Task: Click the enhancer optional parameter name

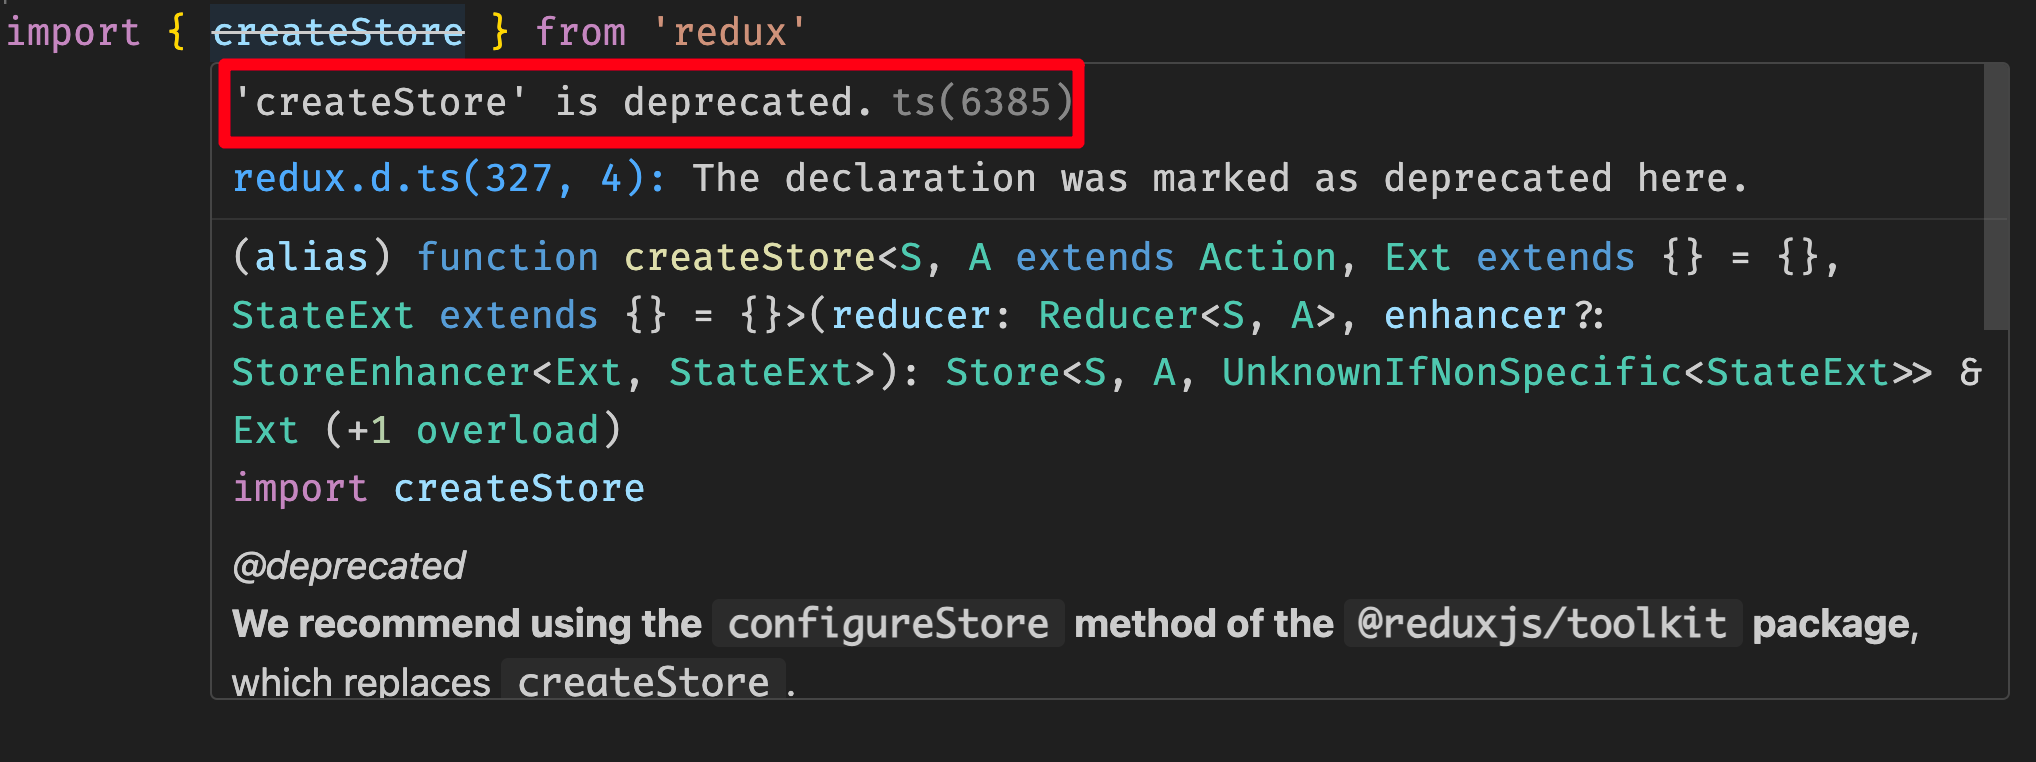Action: pos(1475,315)
